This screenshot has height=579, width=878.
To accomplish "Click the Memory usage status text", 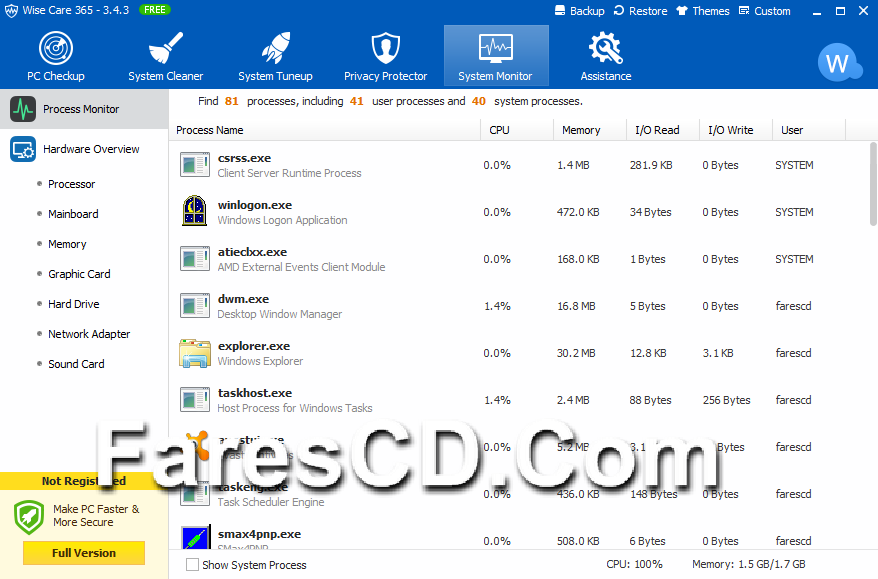I will 749,564.
